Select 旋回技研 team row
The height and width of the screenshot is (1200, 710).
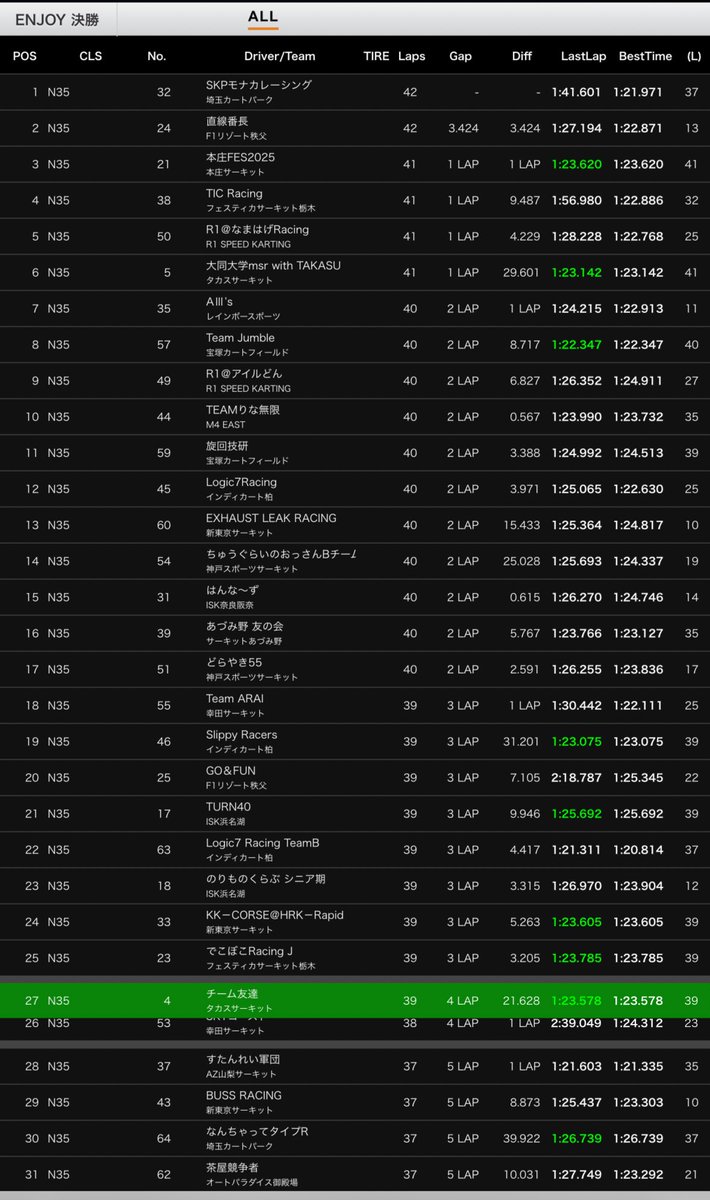click(x=355, y=452)
